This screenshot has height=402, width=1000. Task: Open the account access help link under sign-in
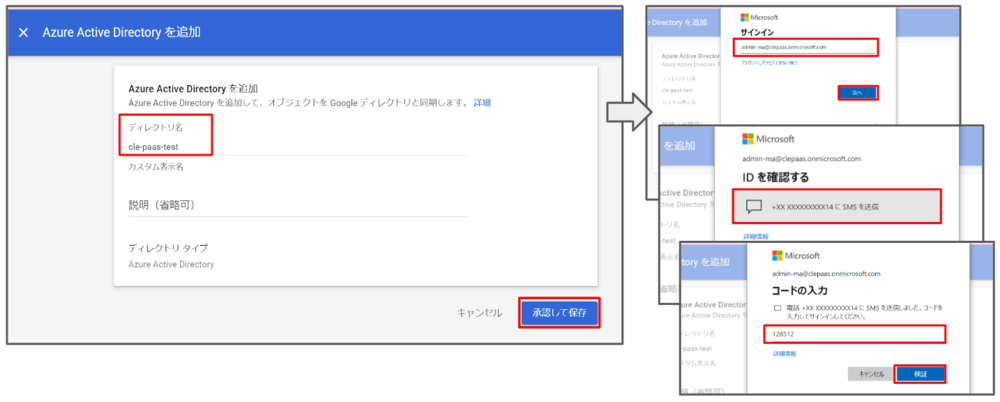coord(769,63)
